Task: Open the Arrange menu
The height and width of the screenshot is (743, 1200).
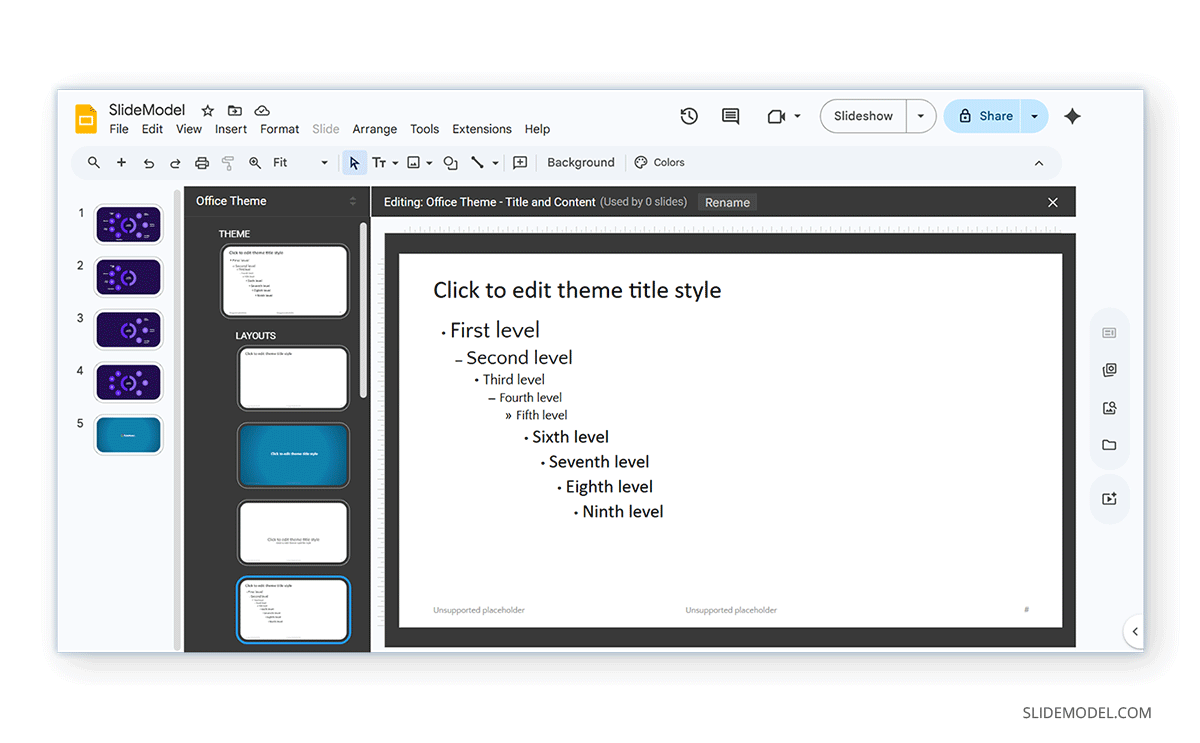Action: point(375,129)
